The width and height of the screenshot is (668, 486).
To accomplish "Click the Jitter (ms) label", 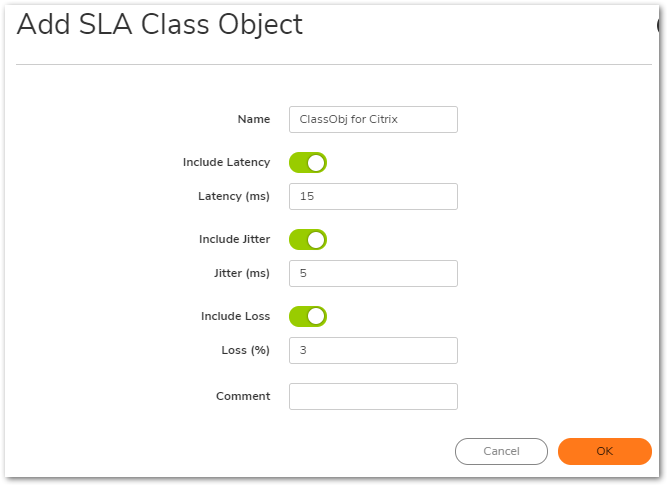I will [242, 274].
